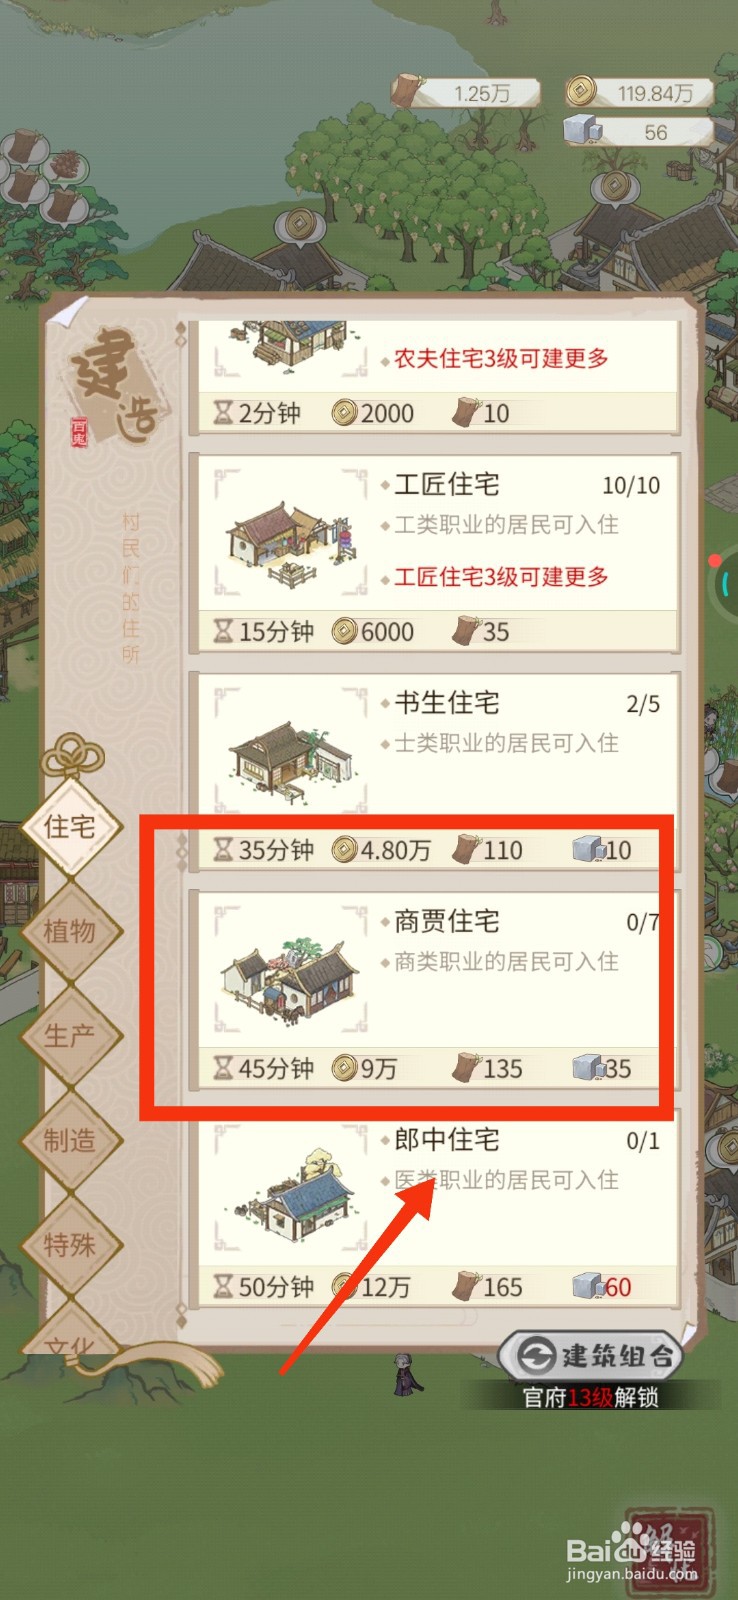
Task: Tap the 郎中住宅 title text
Action: [x=446, y=1139]
